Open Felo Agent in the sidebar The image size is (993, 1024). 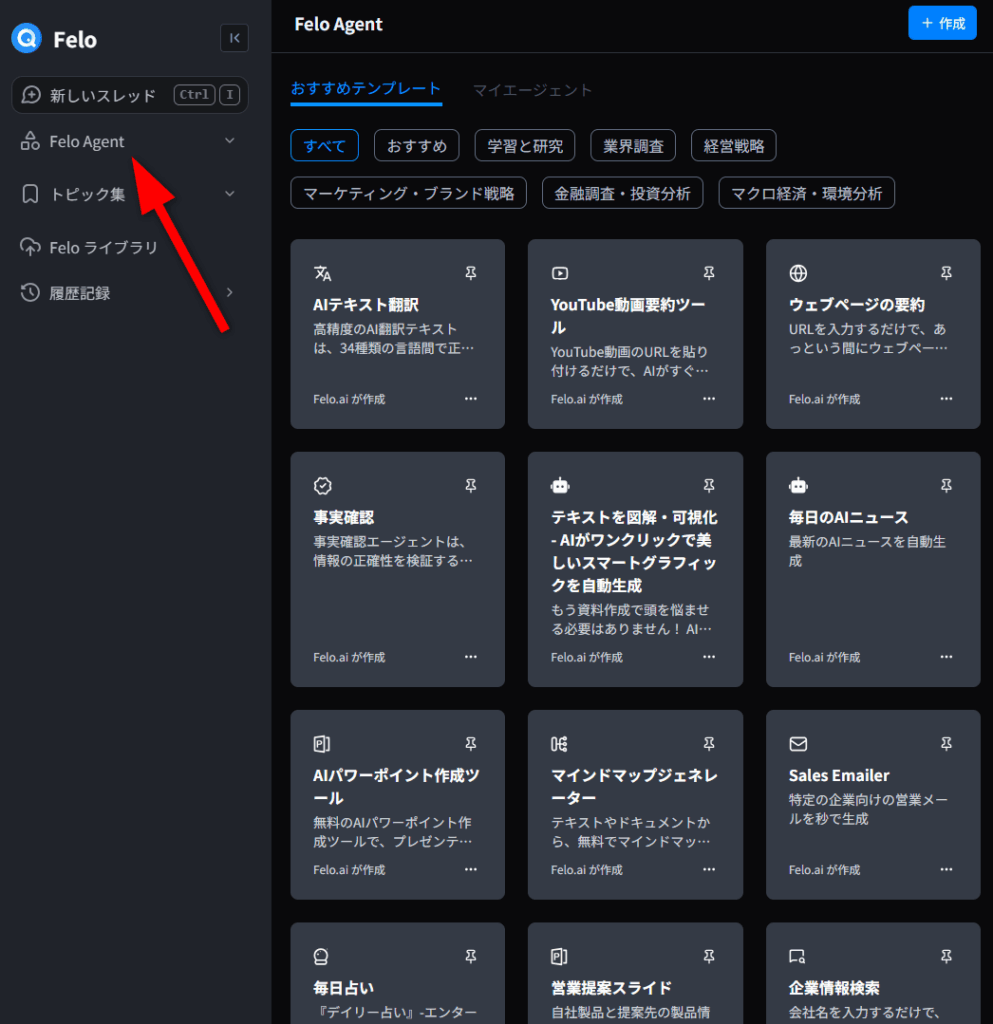tap(86, 141)
